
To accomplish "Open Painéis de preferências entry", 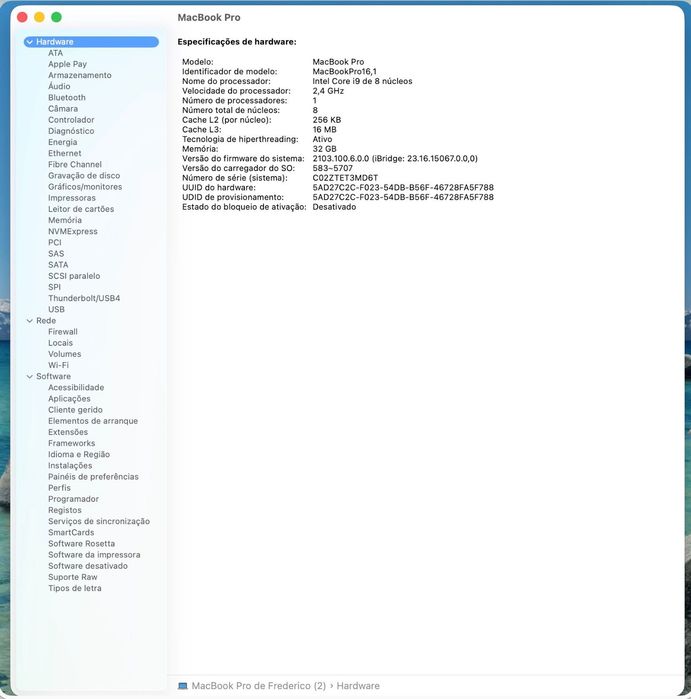I will click(94, 477).
